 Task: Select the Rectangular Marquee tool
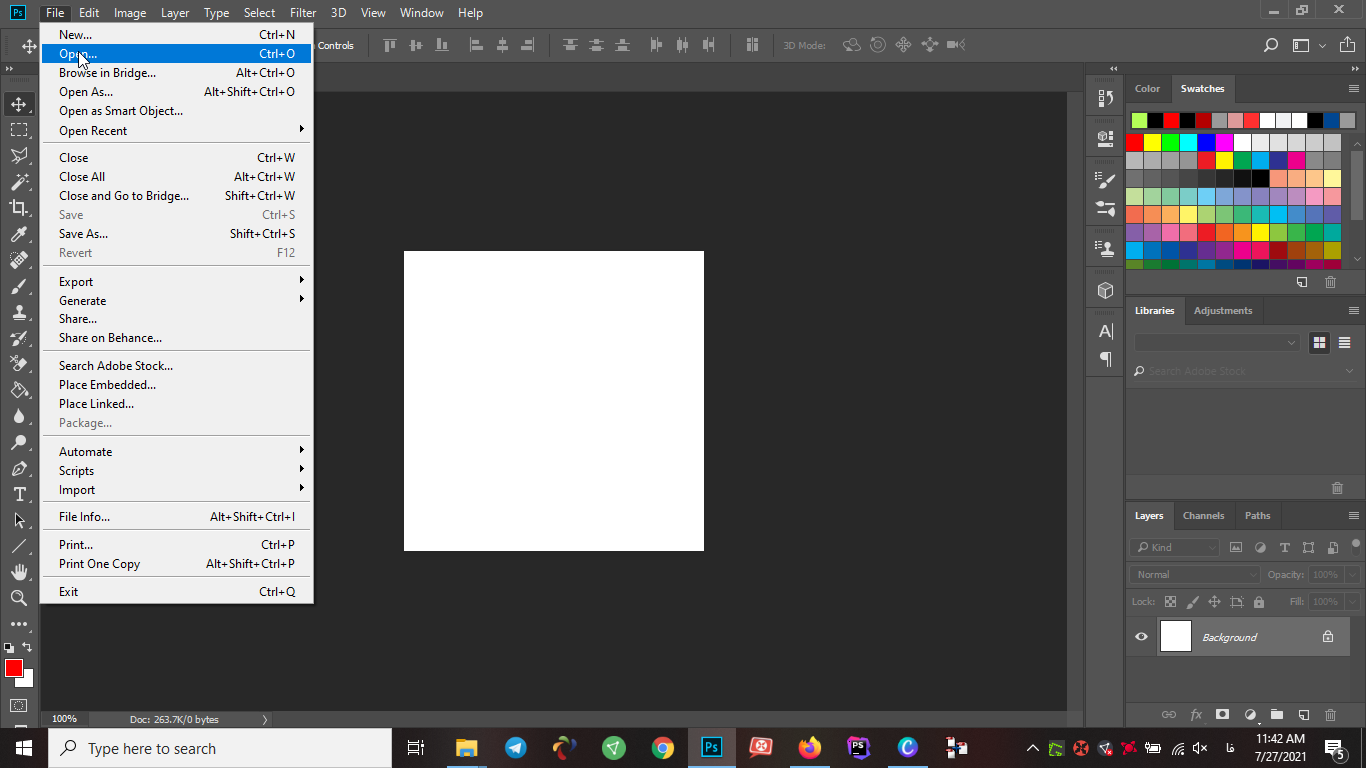coord(19,130)
